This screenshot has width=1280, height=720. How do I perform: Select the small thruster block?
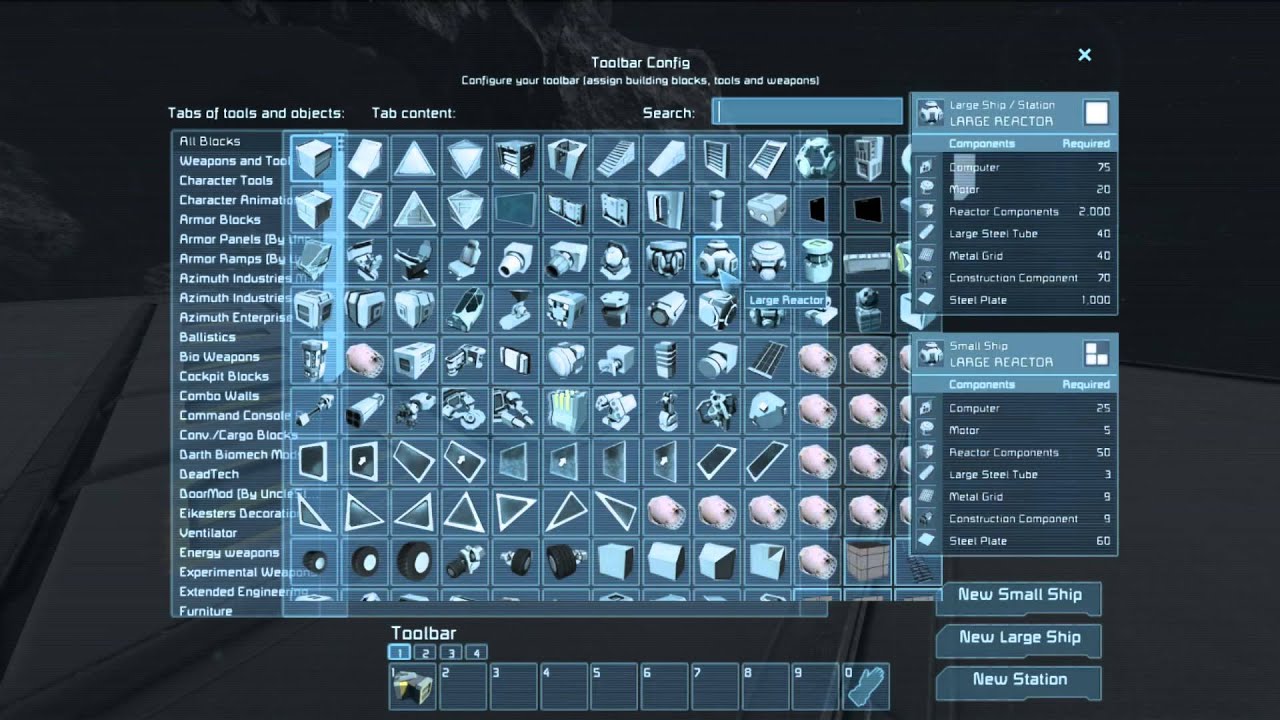(x=515, y=260)
